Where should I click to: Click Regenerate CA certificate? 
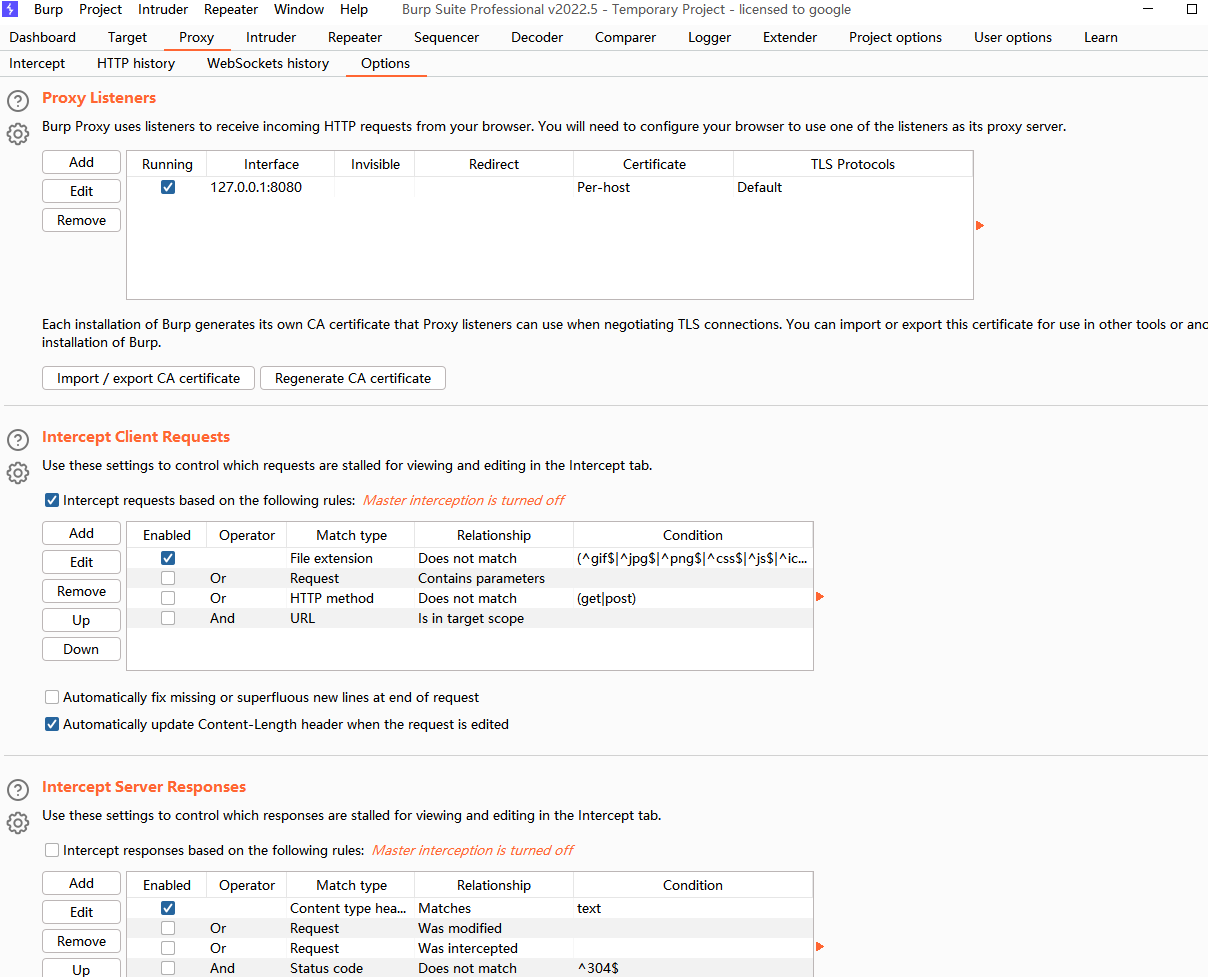point(353,378)
